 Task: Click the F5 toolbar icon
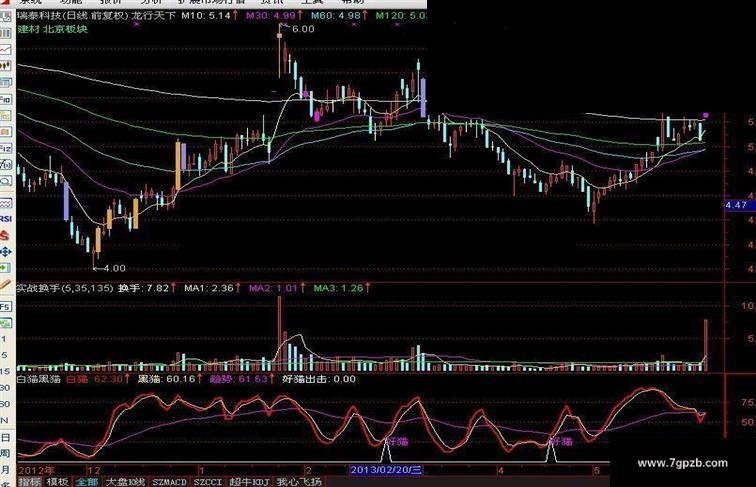pyautogui.click(x=6, y=307)
